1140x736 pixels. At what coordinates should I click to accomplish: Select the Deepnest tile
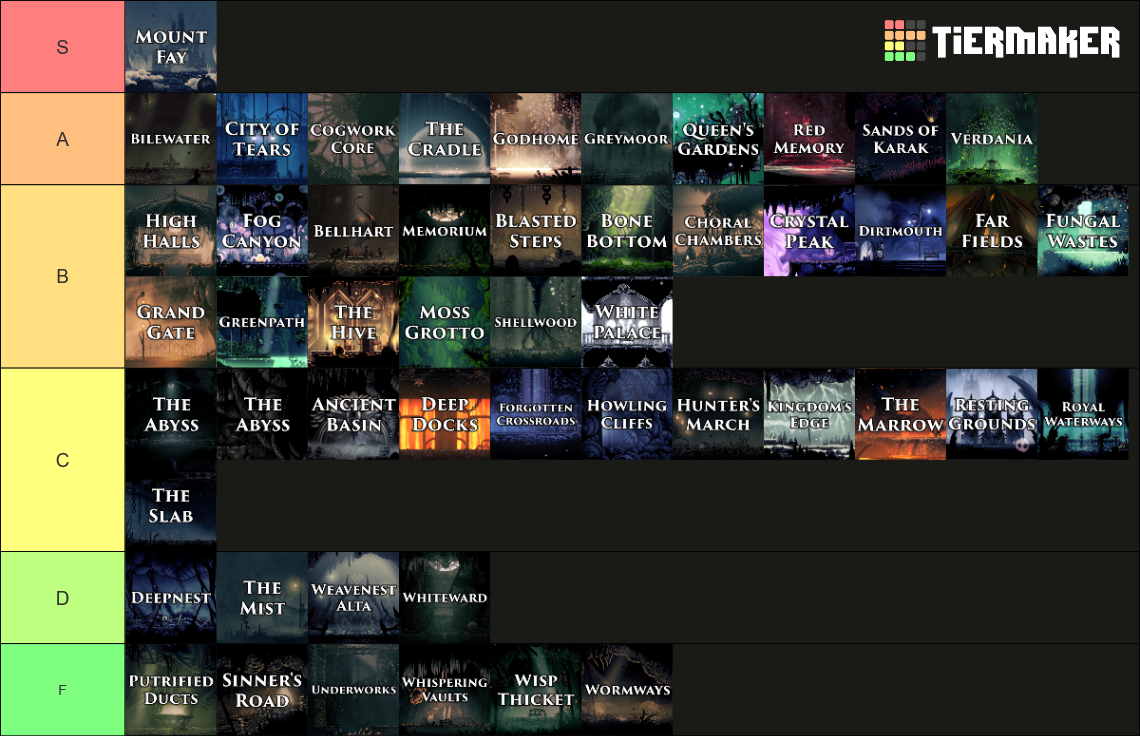click(171, 597)
